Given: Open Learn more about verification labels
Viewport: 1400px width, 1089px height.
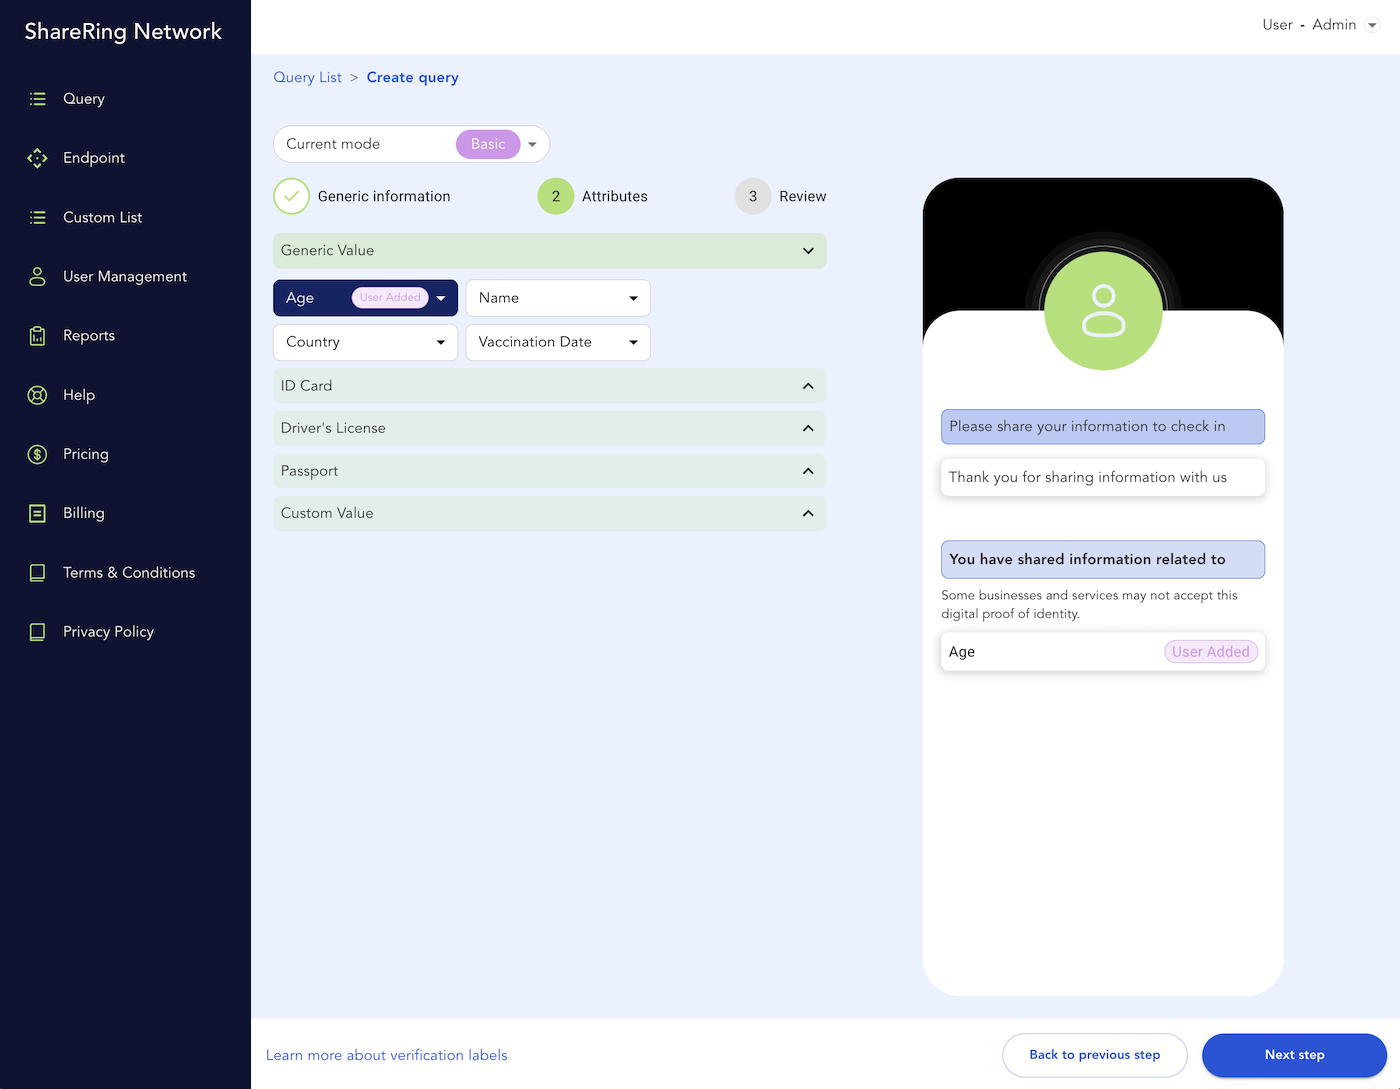Looking at the screenshot, I should [386, 1055].
